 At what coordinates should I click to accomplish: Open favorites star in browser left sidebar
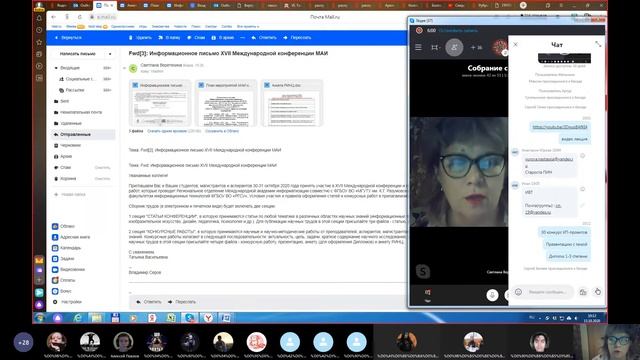(x=39, y=42)
